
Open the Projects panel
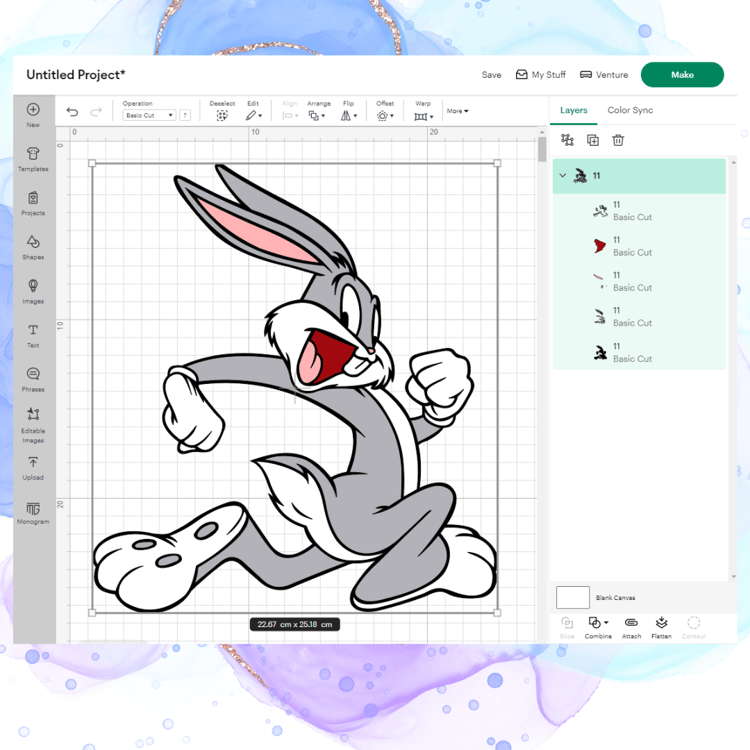click(x=33, y=203)
